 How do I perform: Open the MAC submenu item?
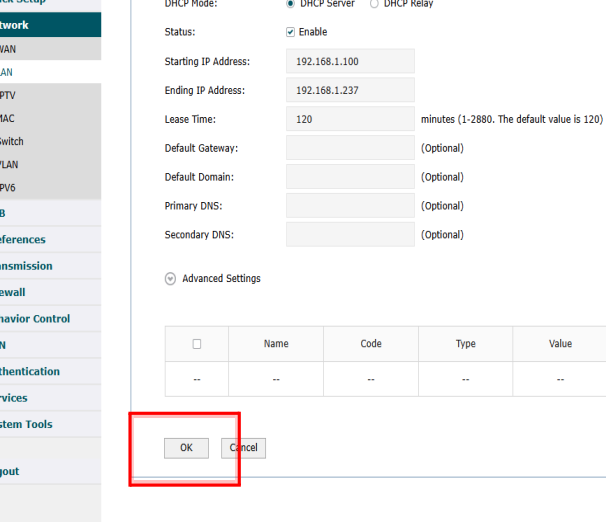(x=50, y=118)
